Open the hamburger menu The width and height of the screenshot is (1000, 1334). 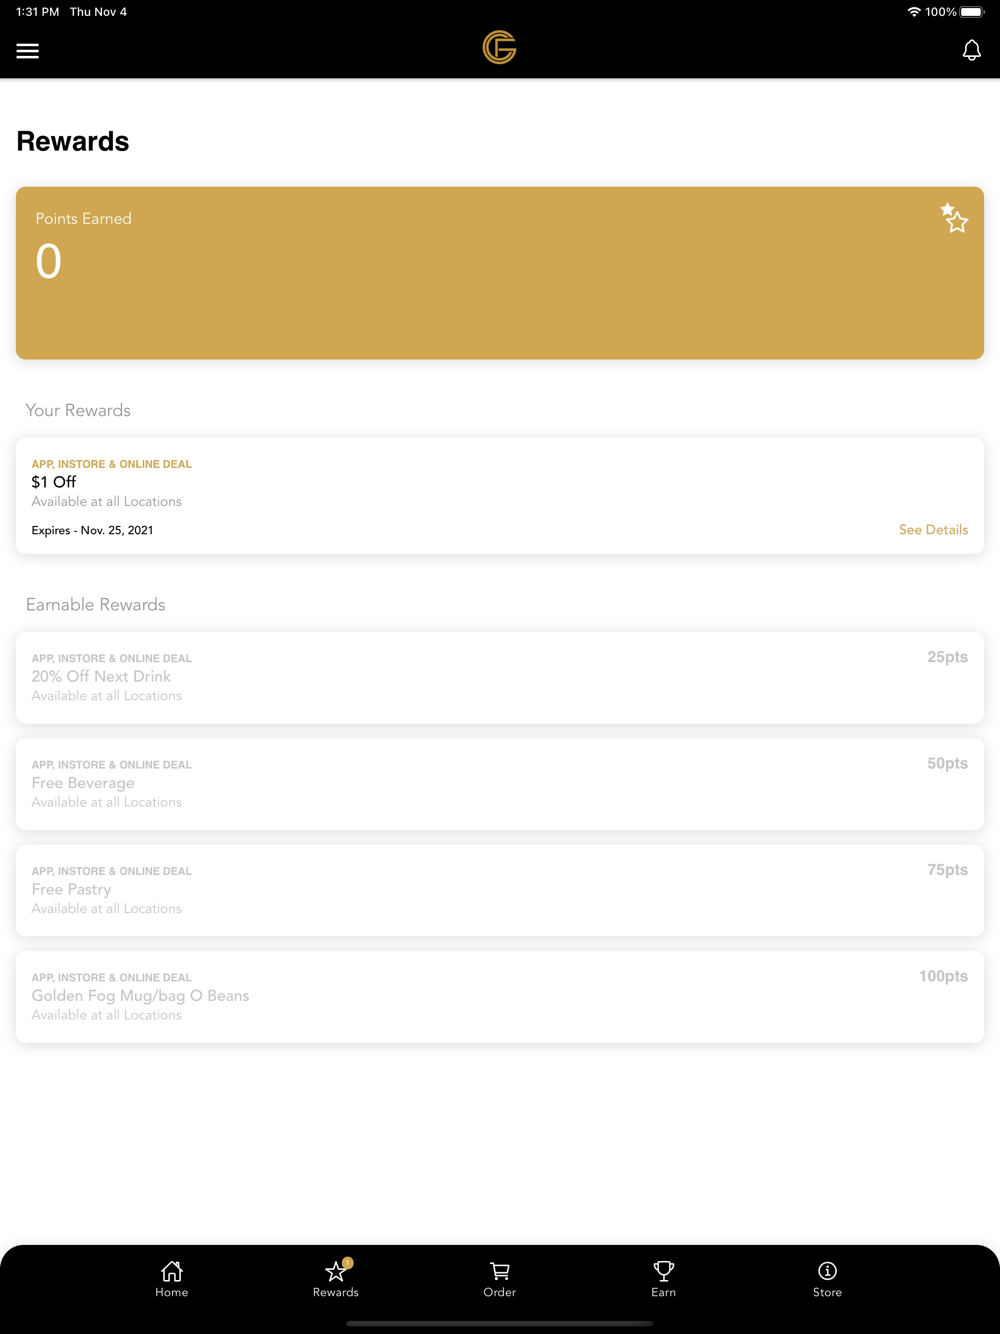(x=28, y=50)
